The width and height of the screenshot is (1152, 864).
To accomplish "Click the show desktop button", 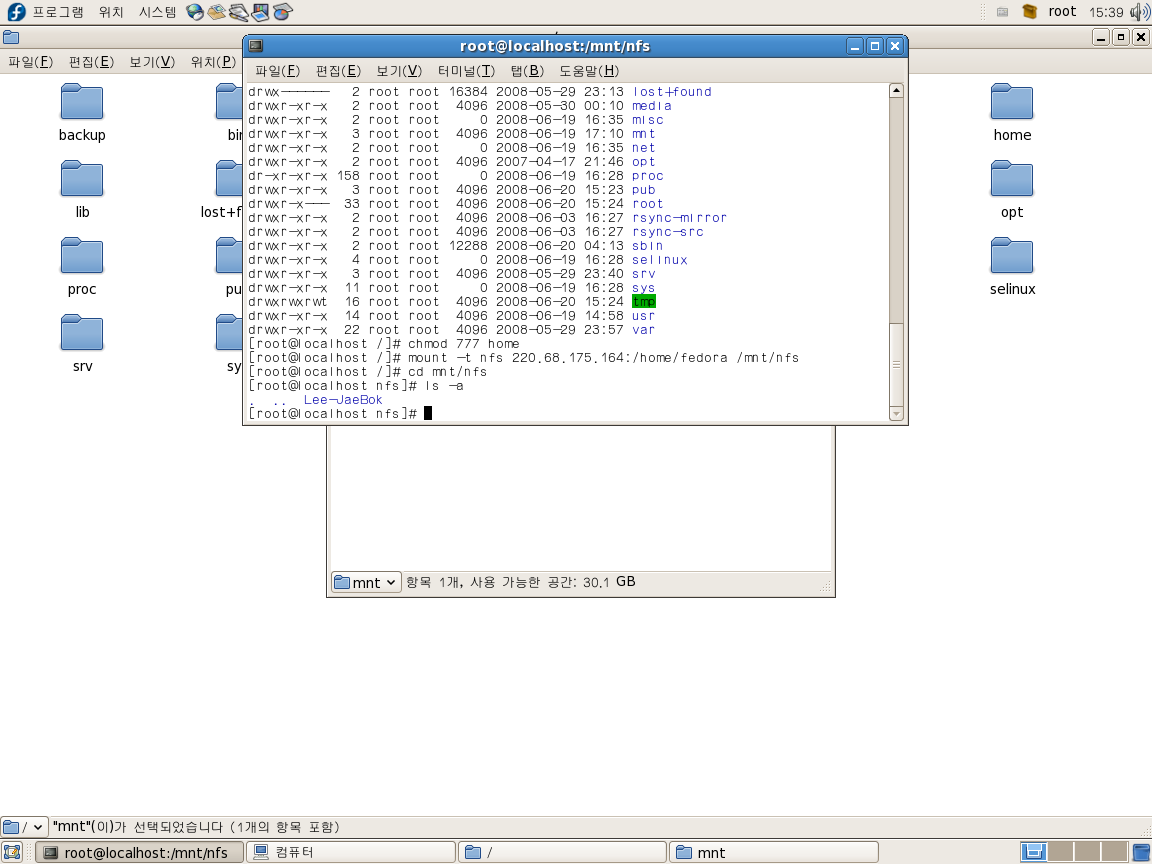I will pyautogui.click(x=13, y=852).
